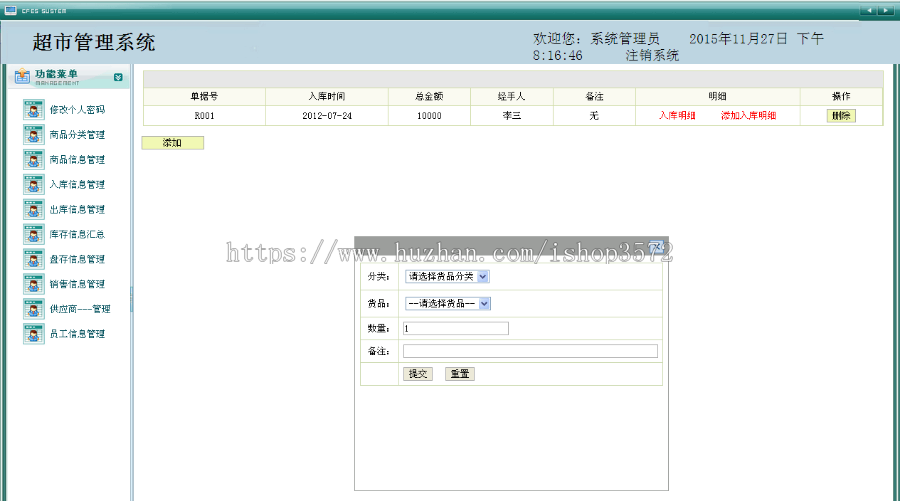This screenshot has height=501, width=900.
Task: Click the 出库信息管理 sidebar icon
Action: coord(33,209)
